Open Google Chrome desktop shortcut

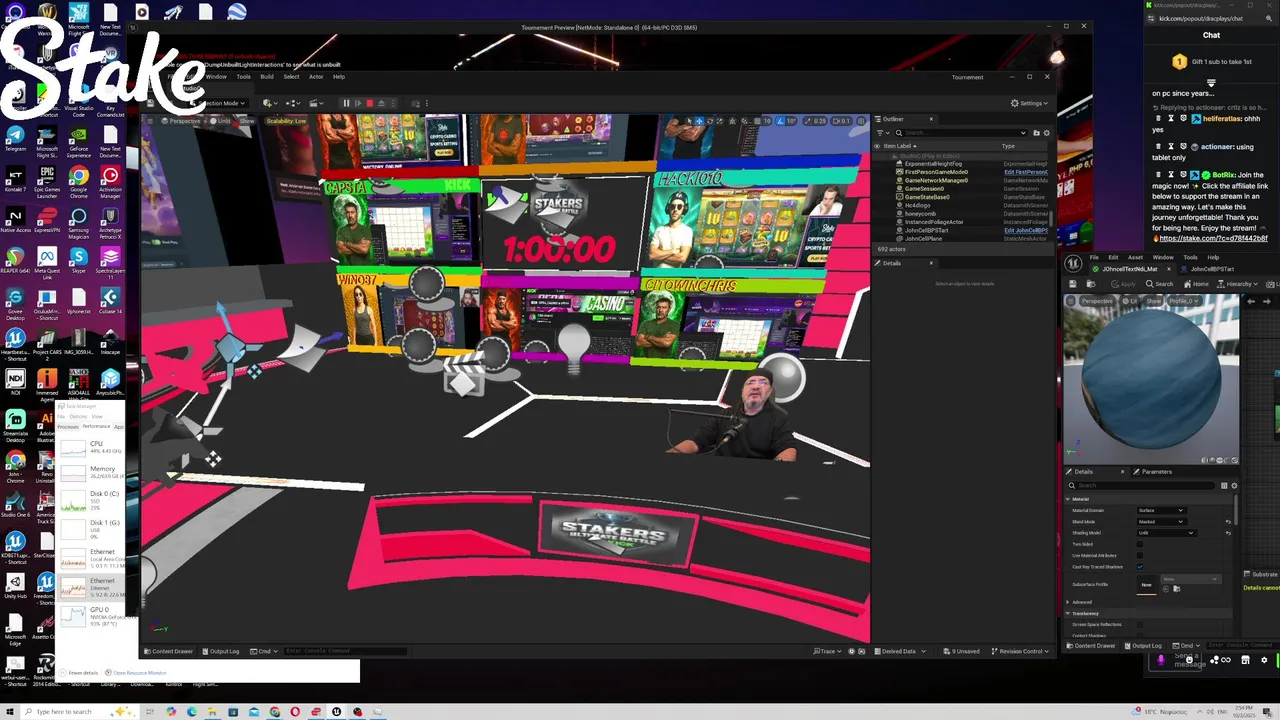pyautogui.click(x=78, y=181)
